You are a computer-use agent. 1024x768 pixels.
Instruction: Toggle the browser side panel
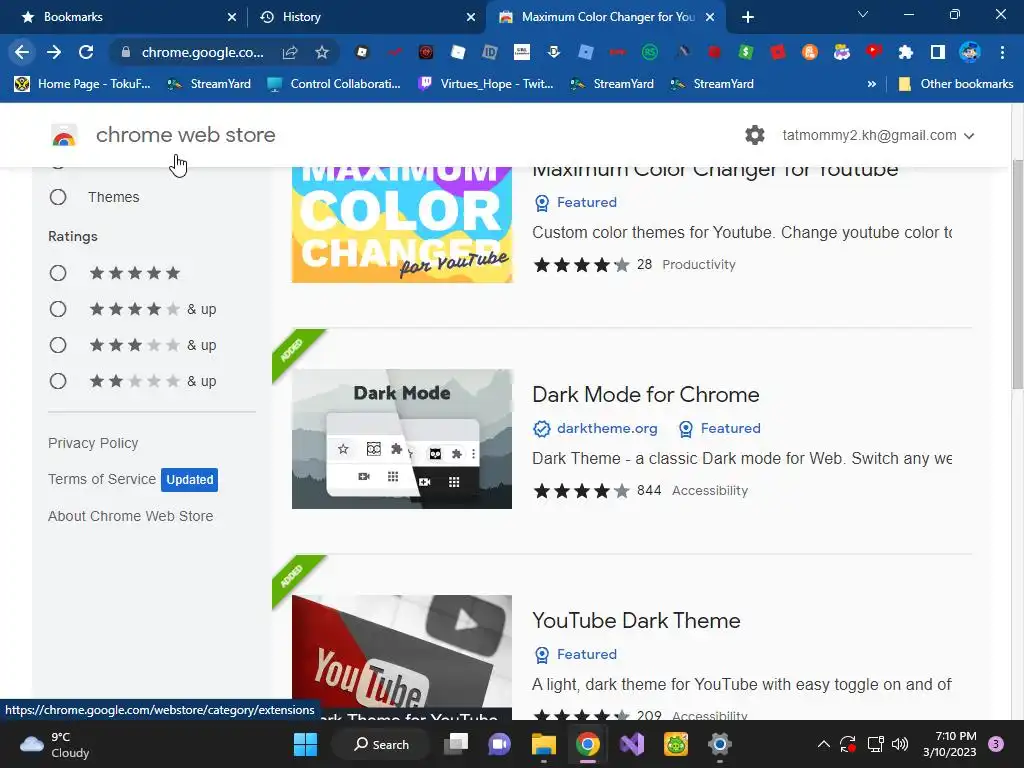click(937, 52)
